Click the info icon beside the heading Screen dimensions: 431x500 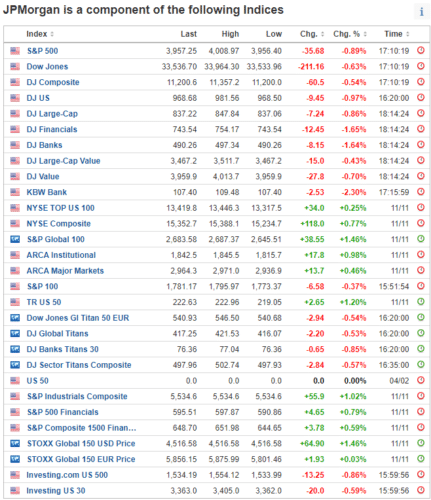pos(421,12)
